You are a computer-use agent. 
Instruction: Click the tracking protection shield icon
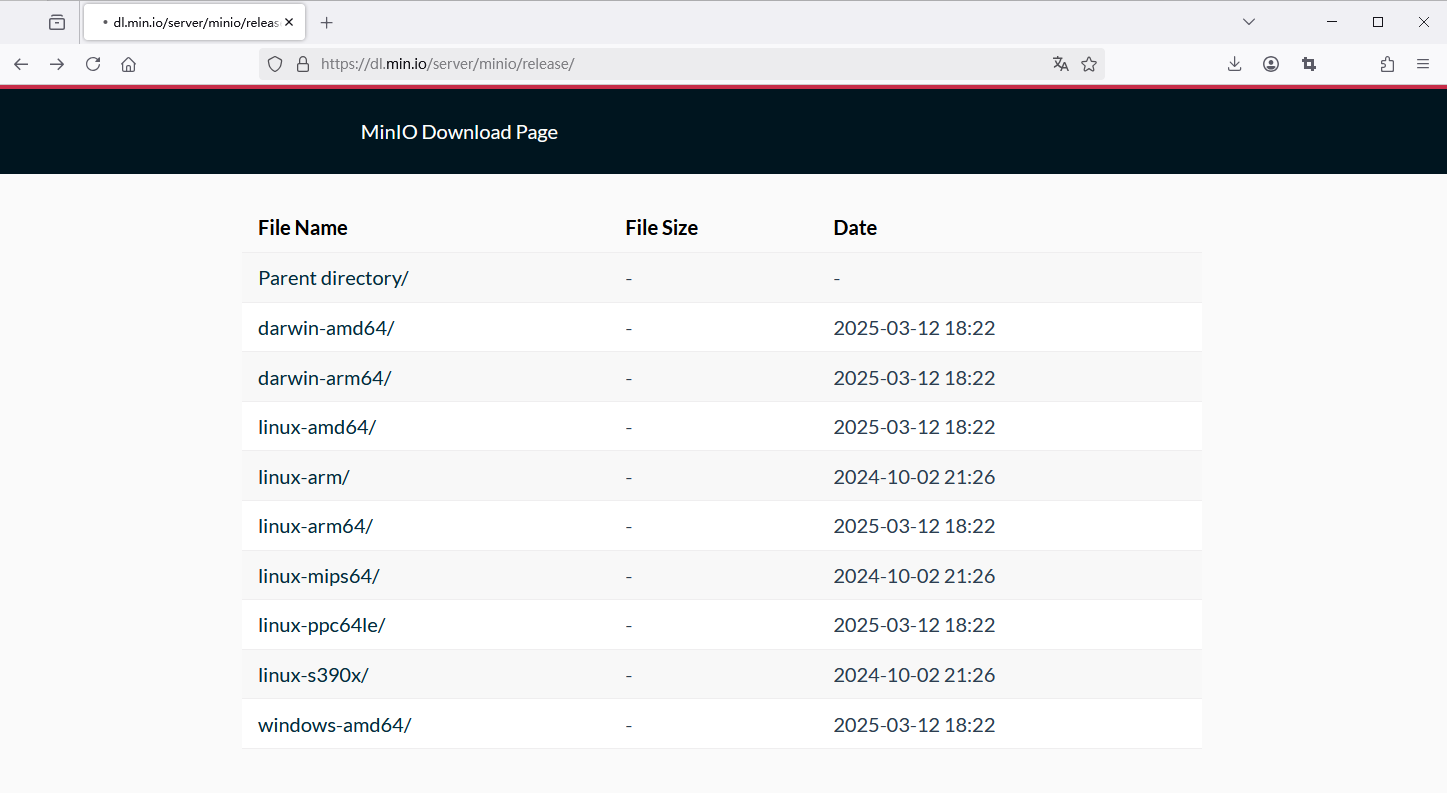275,64
